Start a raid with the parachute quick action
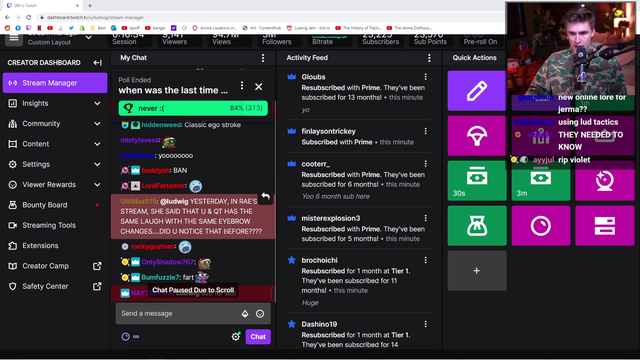Image resolution: width=640 pixels, height=360 pixels. pos(477,136)
